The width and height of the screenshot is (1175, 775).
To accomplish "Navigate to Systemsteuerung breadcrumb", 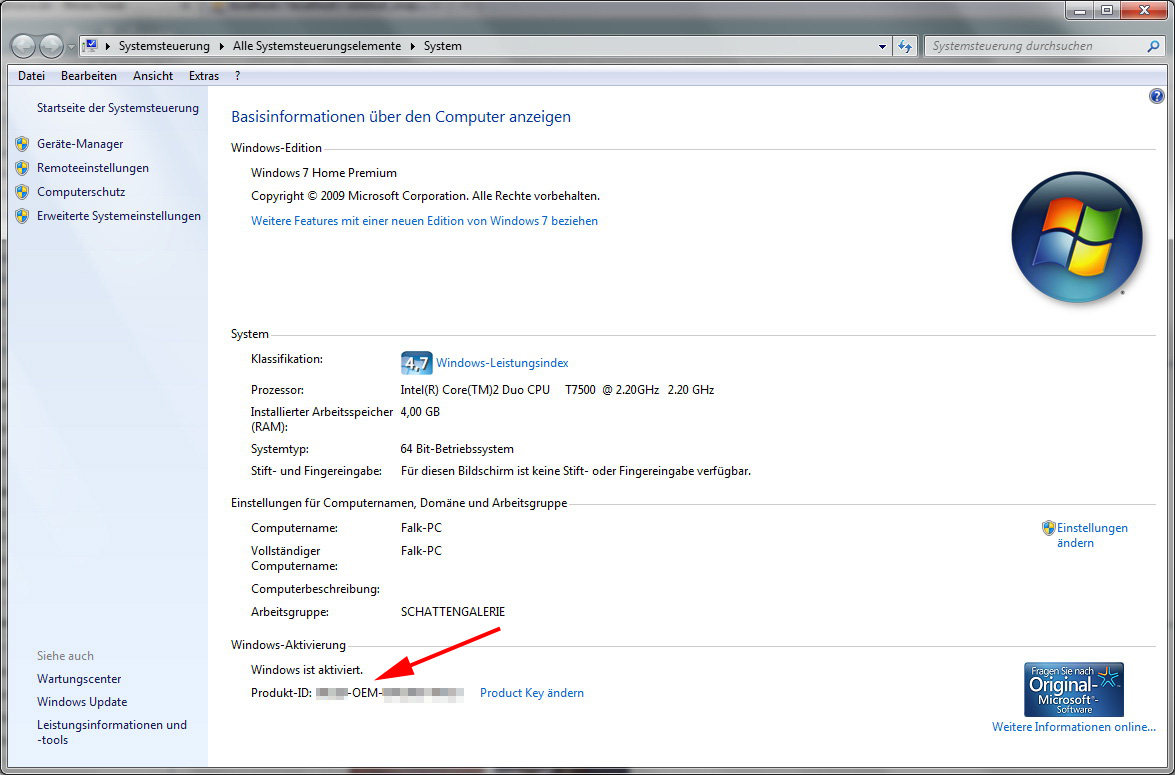I will point(164,46).
